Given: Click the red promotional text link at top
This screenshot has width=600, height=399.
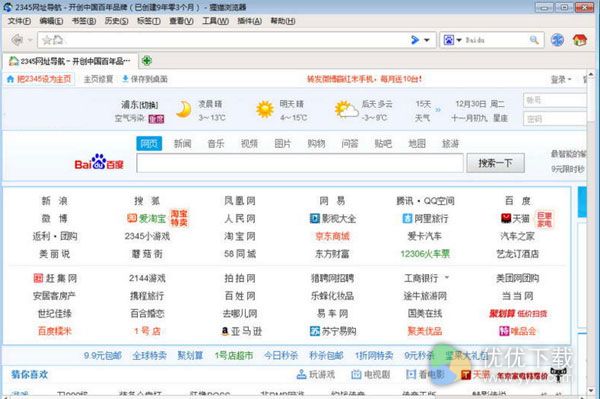Looking at the screenshot, I should (x=364, y=79).
